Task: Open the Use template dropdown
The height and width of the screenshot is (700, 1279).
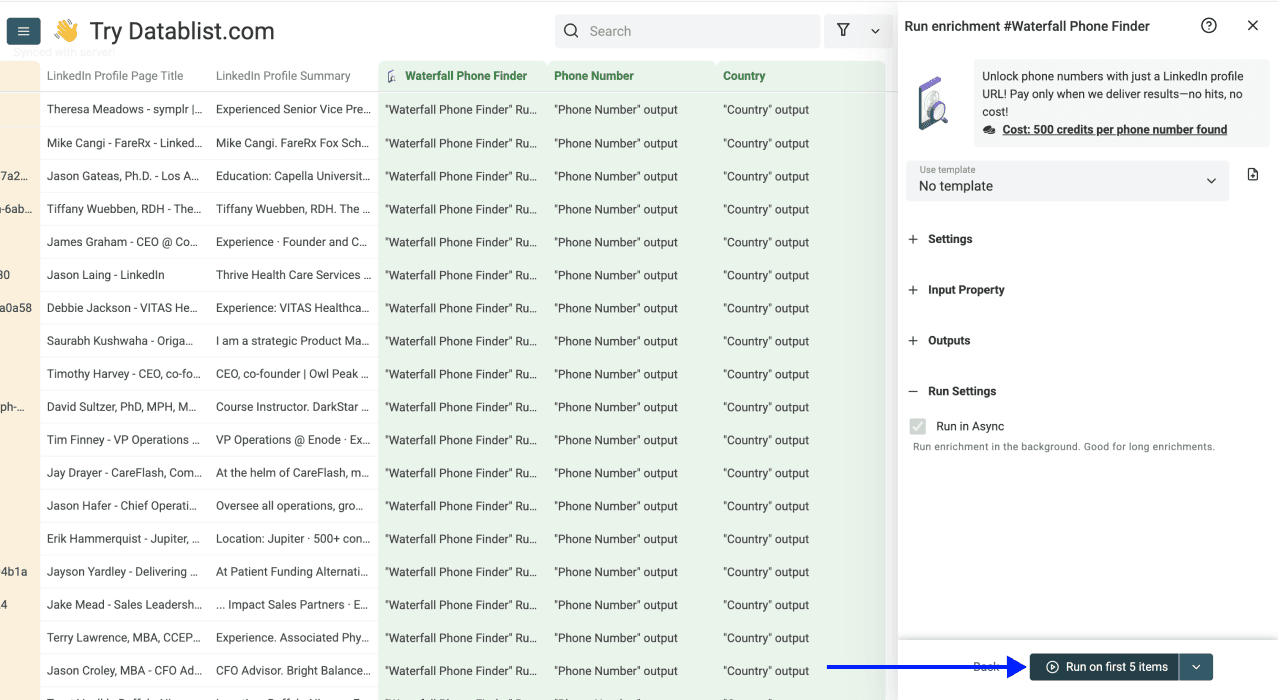Action: coord(1067,181)
